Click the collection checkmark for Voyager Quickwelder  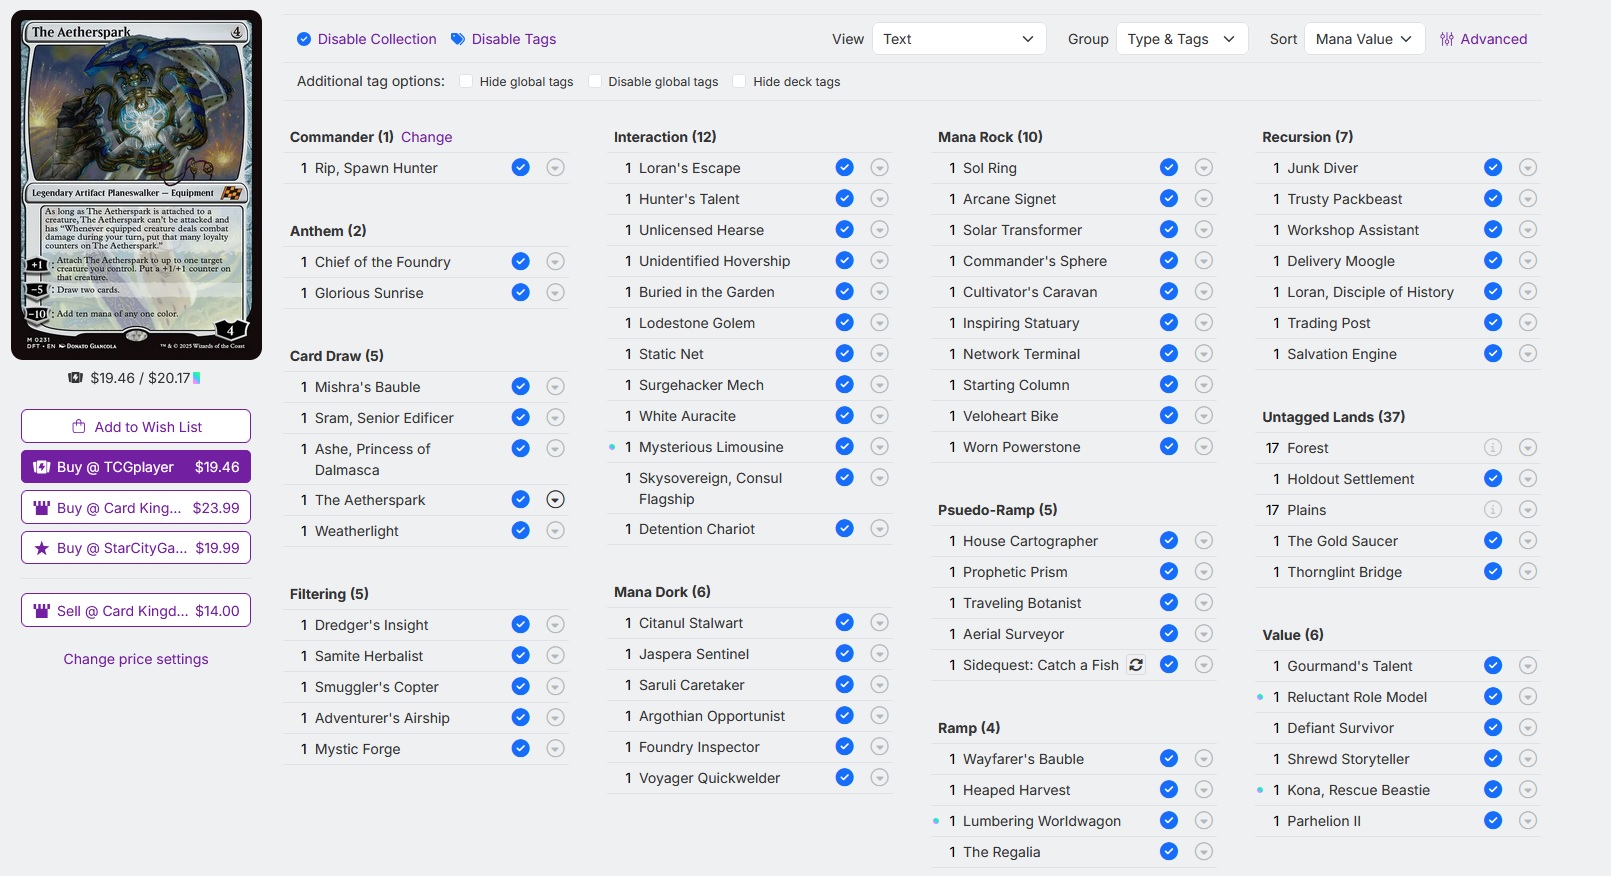pos(845,778)
